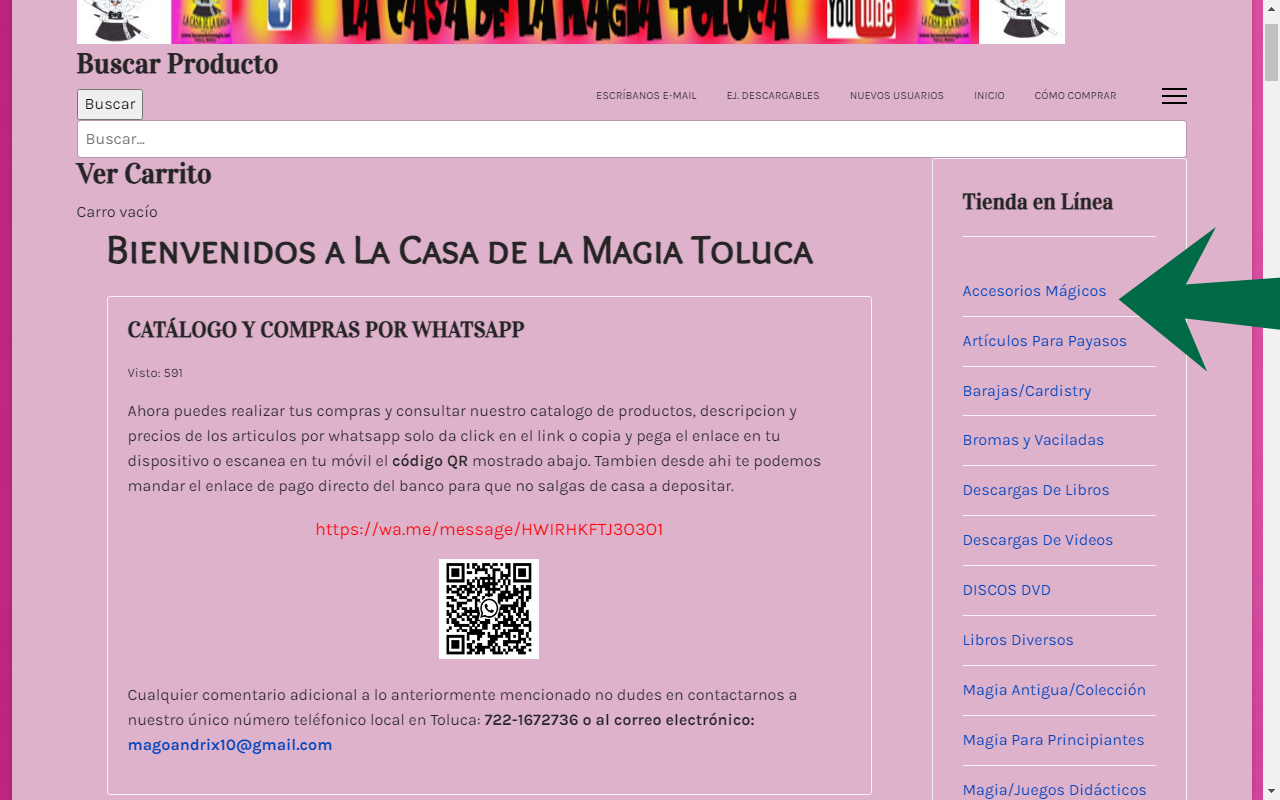Open Descargas De Videos category

point(1037,540)
